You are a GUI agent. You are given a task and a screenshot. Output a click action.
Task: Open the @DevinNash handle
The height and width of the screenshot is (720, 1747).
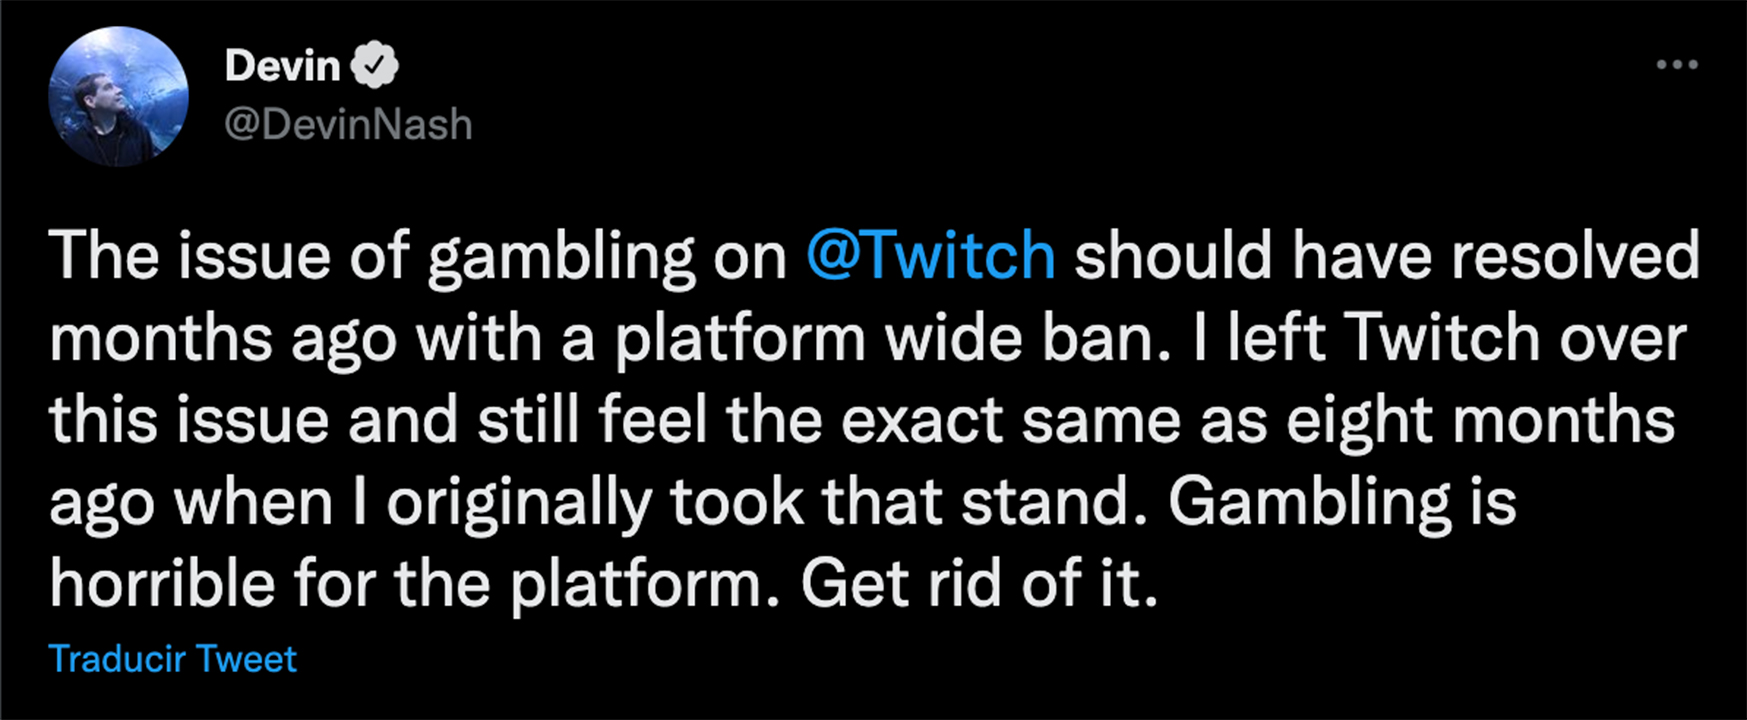(348, 125)
